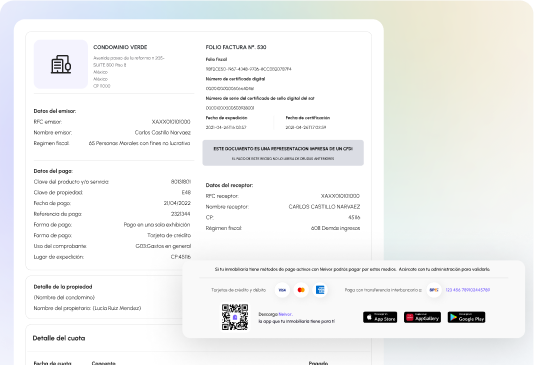Select the Referencia de pago number

click(x=180, y=214)
